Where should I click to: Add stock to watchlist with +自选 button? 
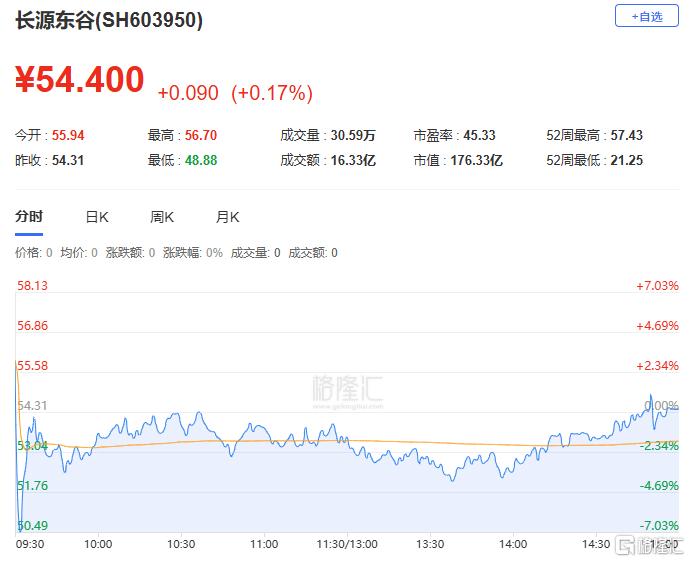pos(646,16)
